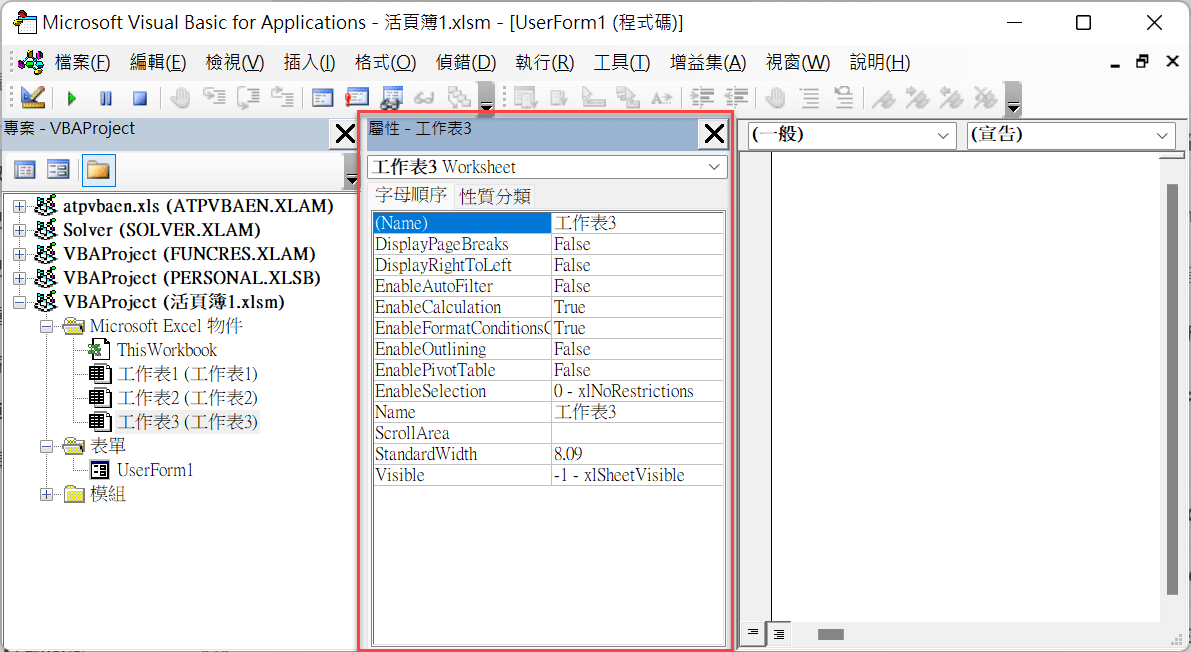The width and height of the screenshot is (1191, 652).
Task: Open the Project Explorer toolbar icon
Action: 322,98
